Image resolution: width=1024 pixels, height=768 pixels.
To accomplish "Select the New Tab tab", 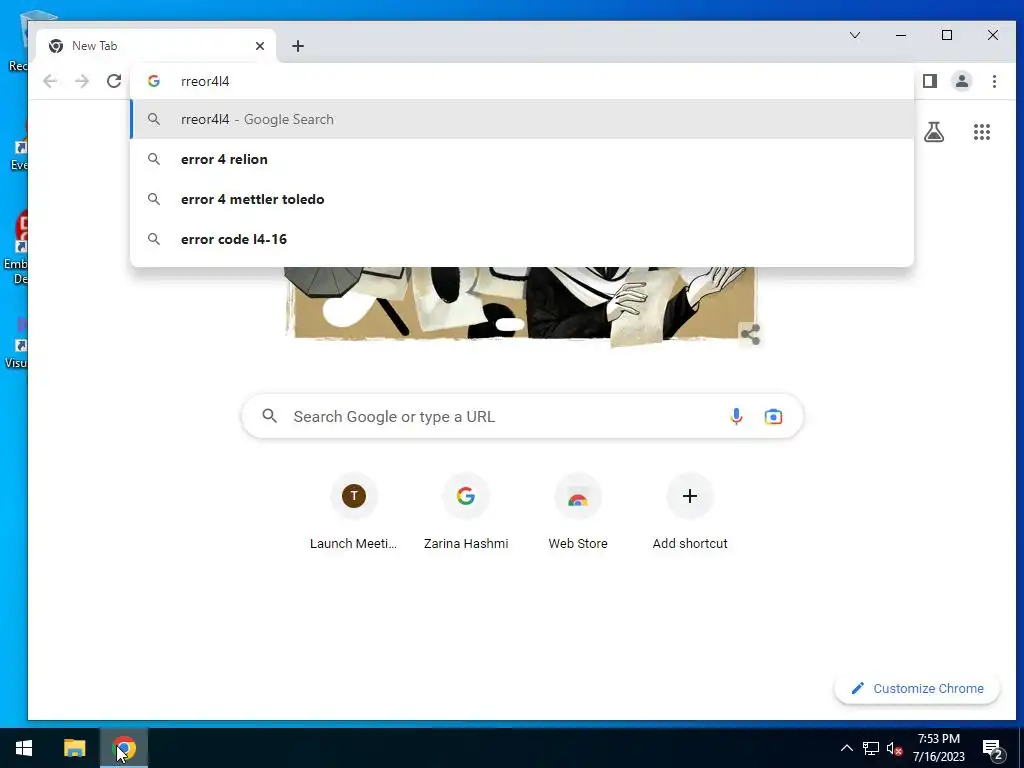I will click(x=156, y=46).
